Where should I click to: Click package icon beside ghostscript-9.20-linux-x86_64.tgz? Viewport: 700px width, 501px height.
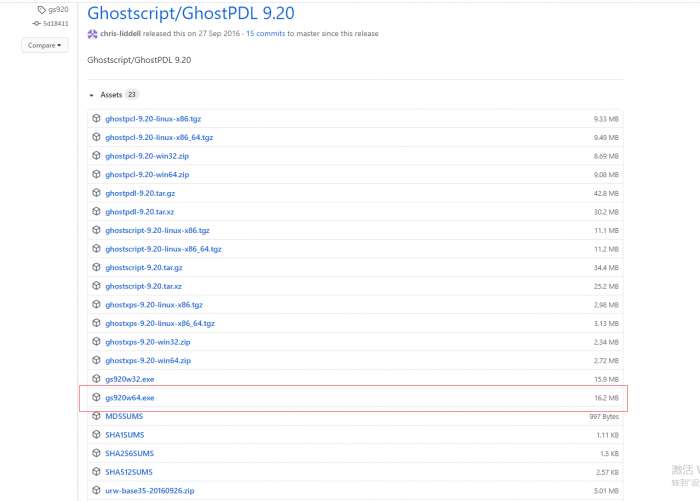coord(96,249)
